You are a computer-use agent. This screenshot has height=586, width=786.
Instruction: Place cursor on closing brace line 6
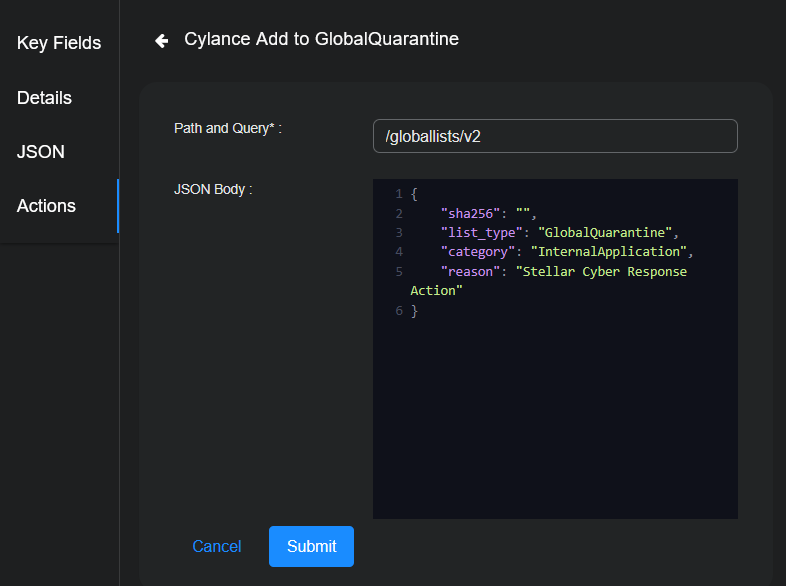pos(414,311)
